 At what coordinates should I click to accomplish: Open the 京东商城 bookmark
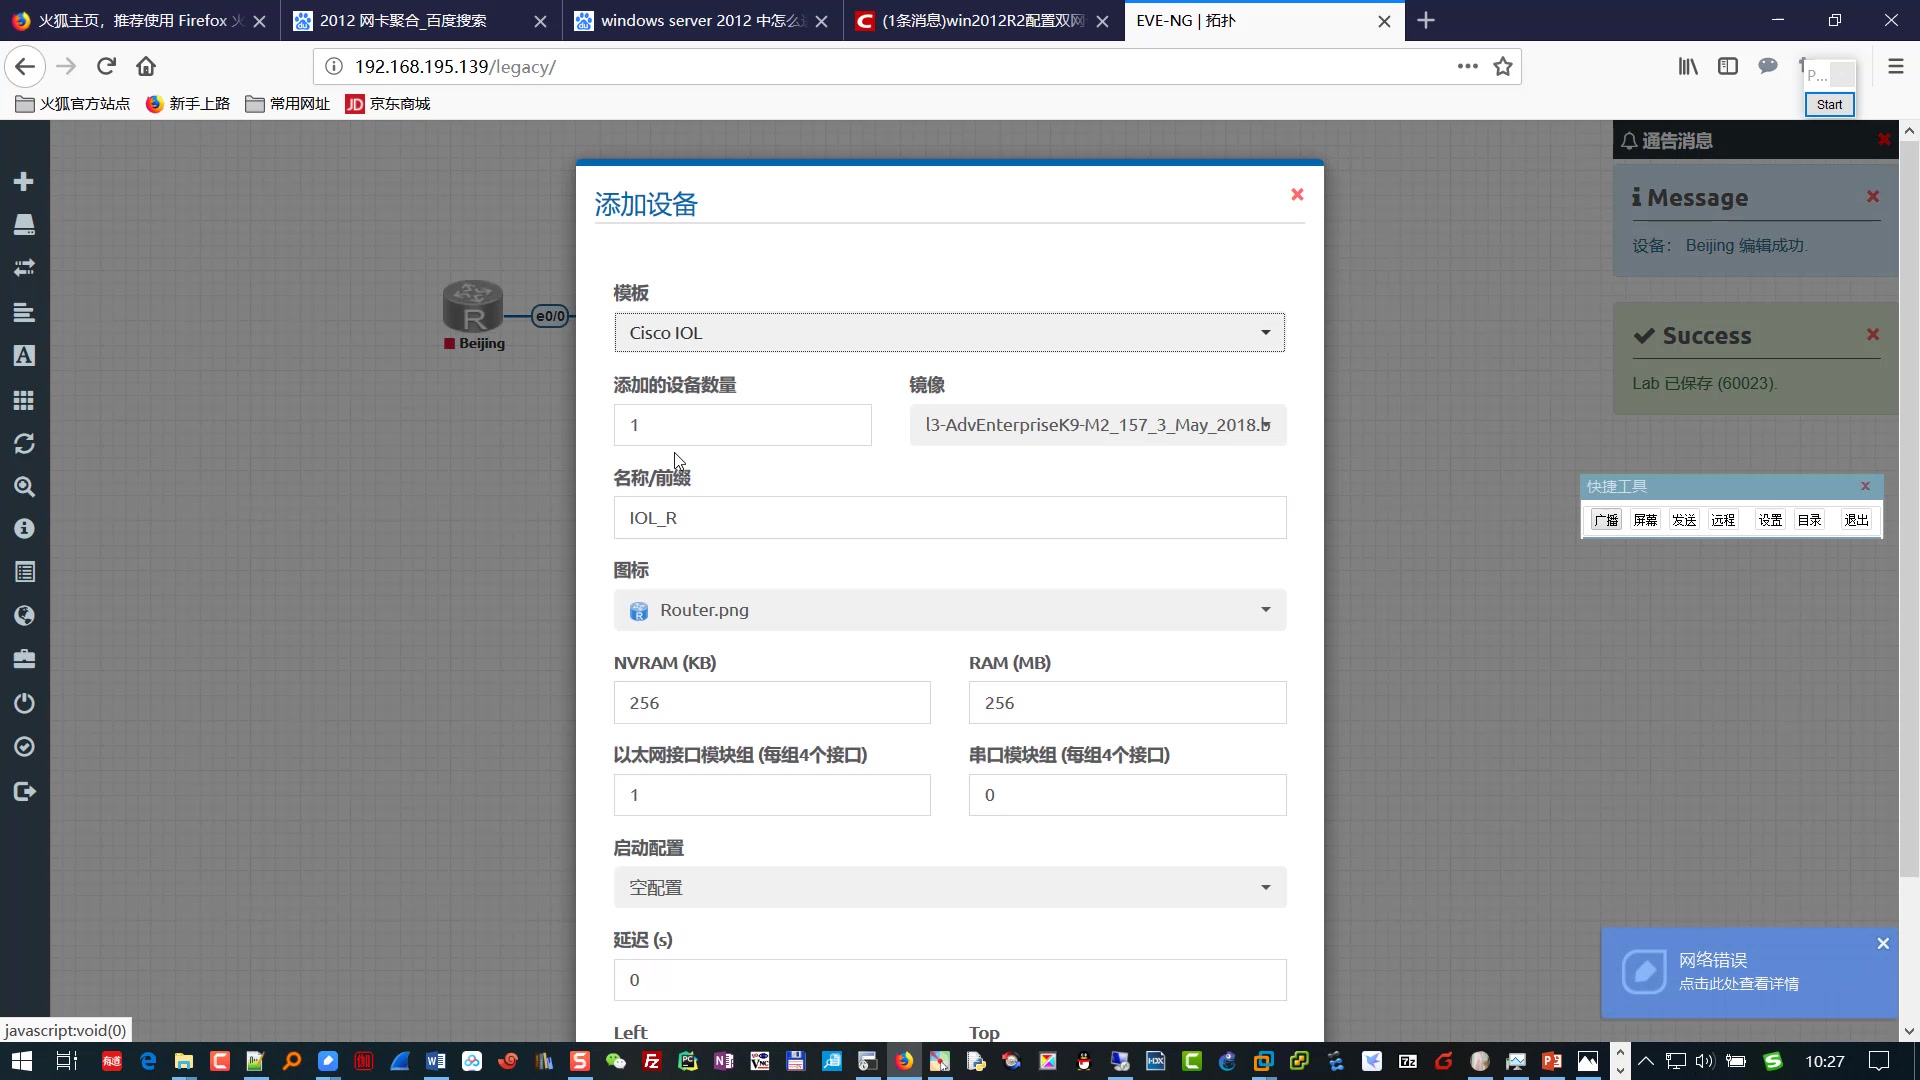[388, 103]
